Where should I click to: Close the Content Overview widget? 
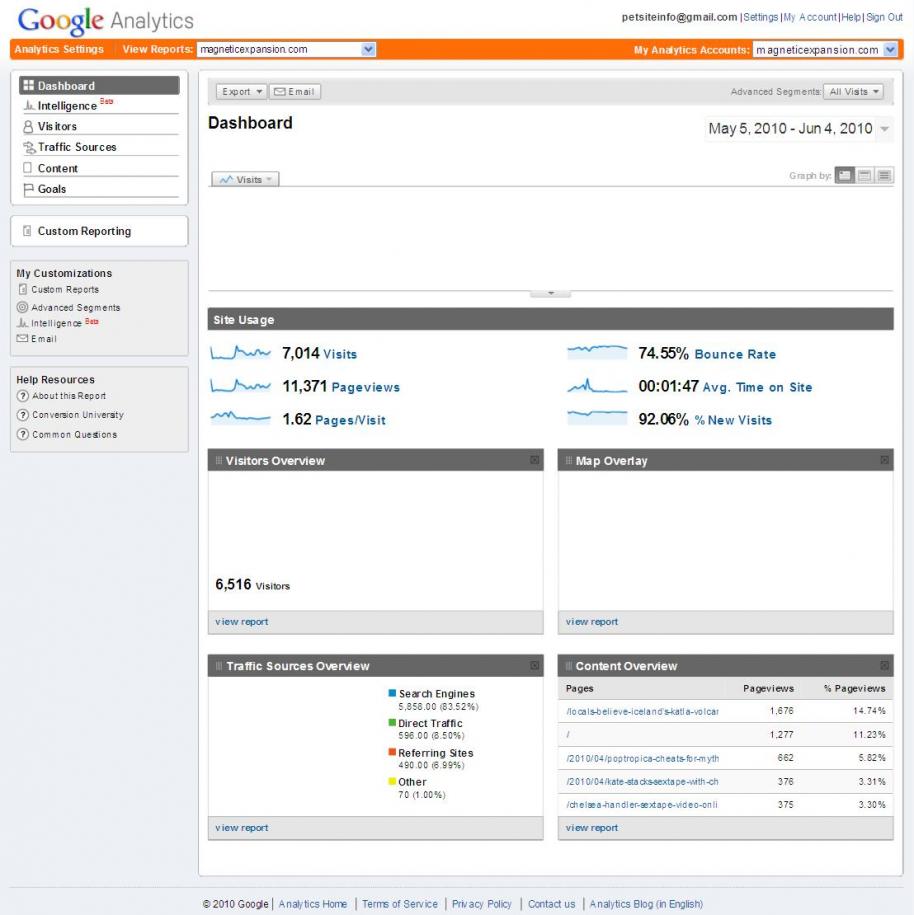[884, 665]
